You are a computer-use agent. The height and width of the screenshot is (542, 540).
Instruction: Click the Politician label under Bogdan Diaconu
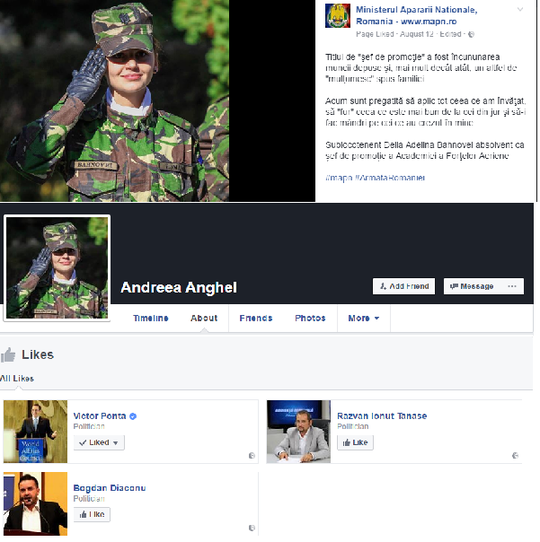(89, 498)
